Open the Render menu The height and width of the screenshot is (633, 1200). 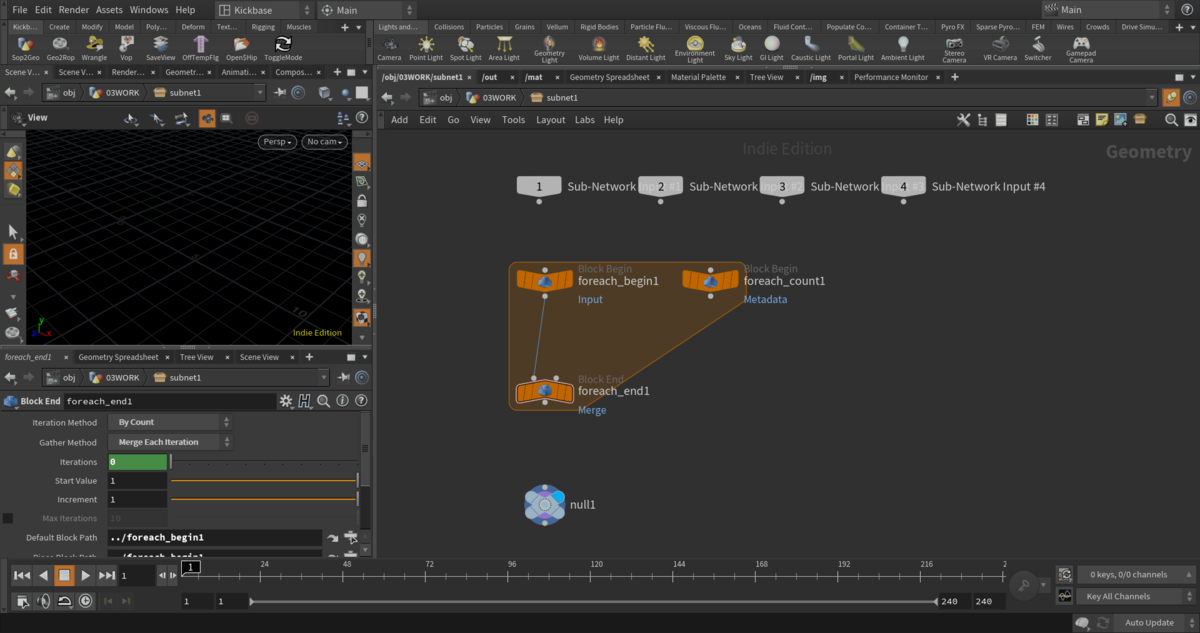tap(73, 10)
